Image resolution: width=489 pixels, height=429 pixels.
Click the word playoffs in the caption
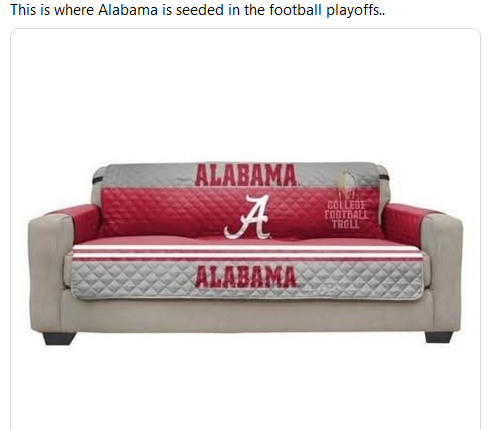[x=355, y=10]
